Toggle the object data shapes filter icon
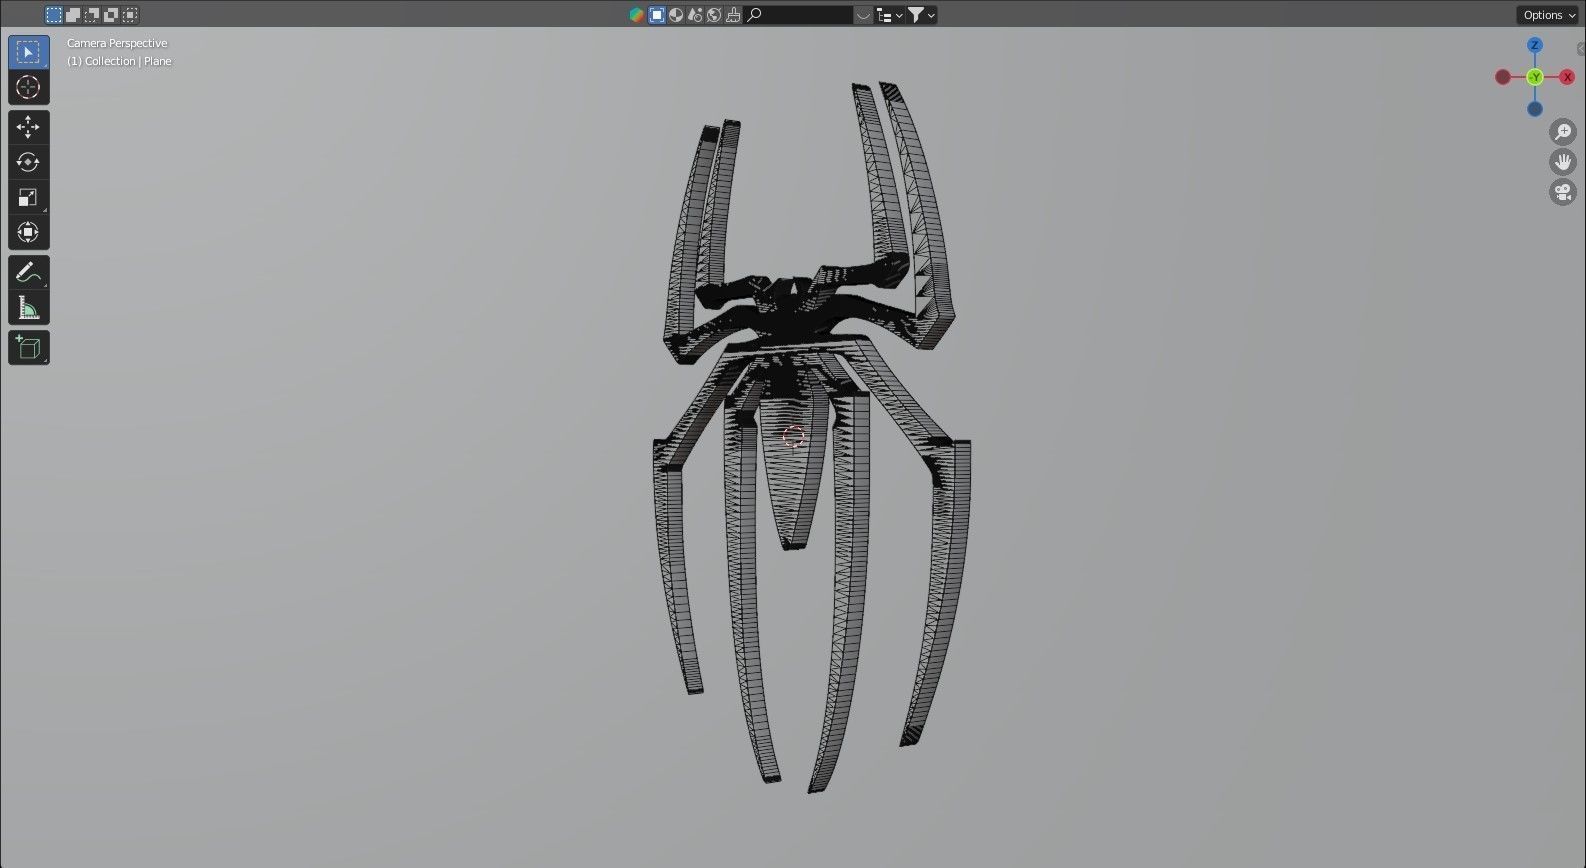 (695, 15)
